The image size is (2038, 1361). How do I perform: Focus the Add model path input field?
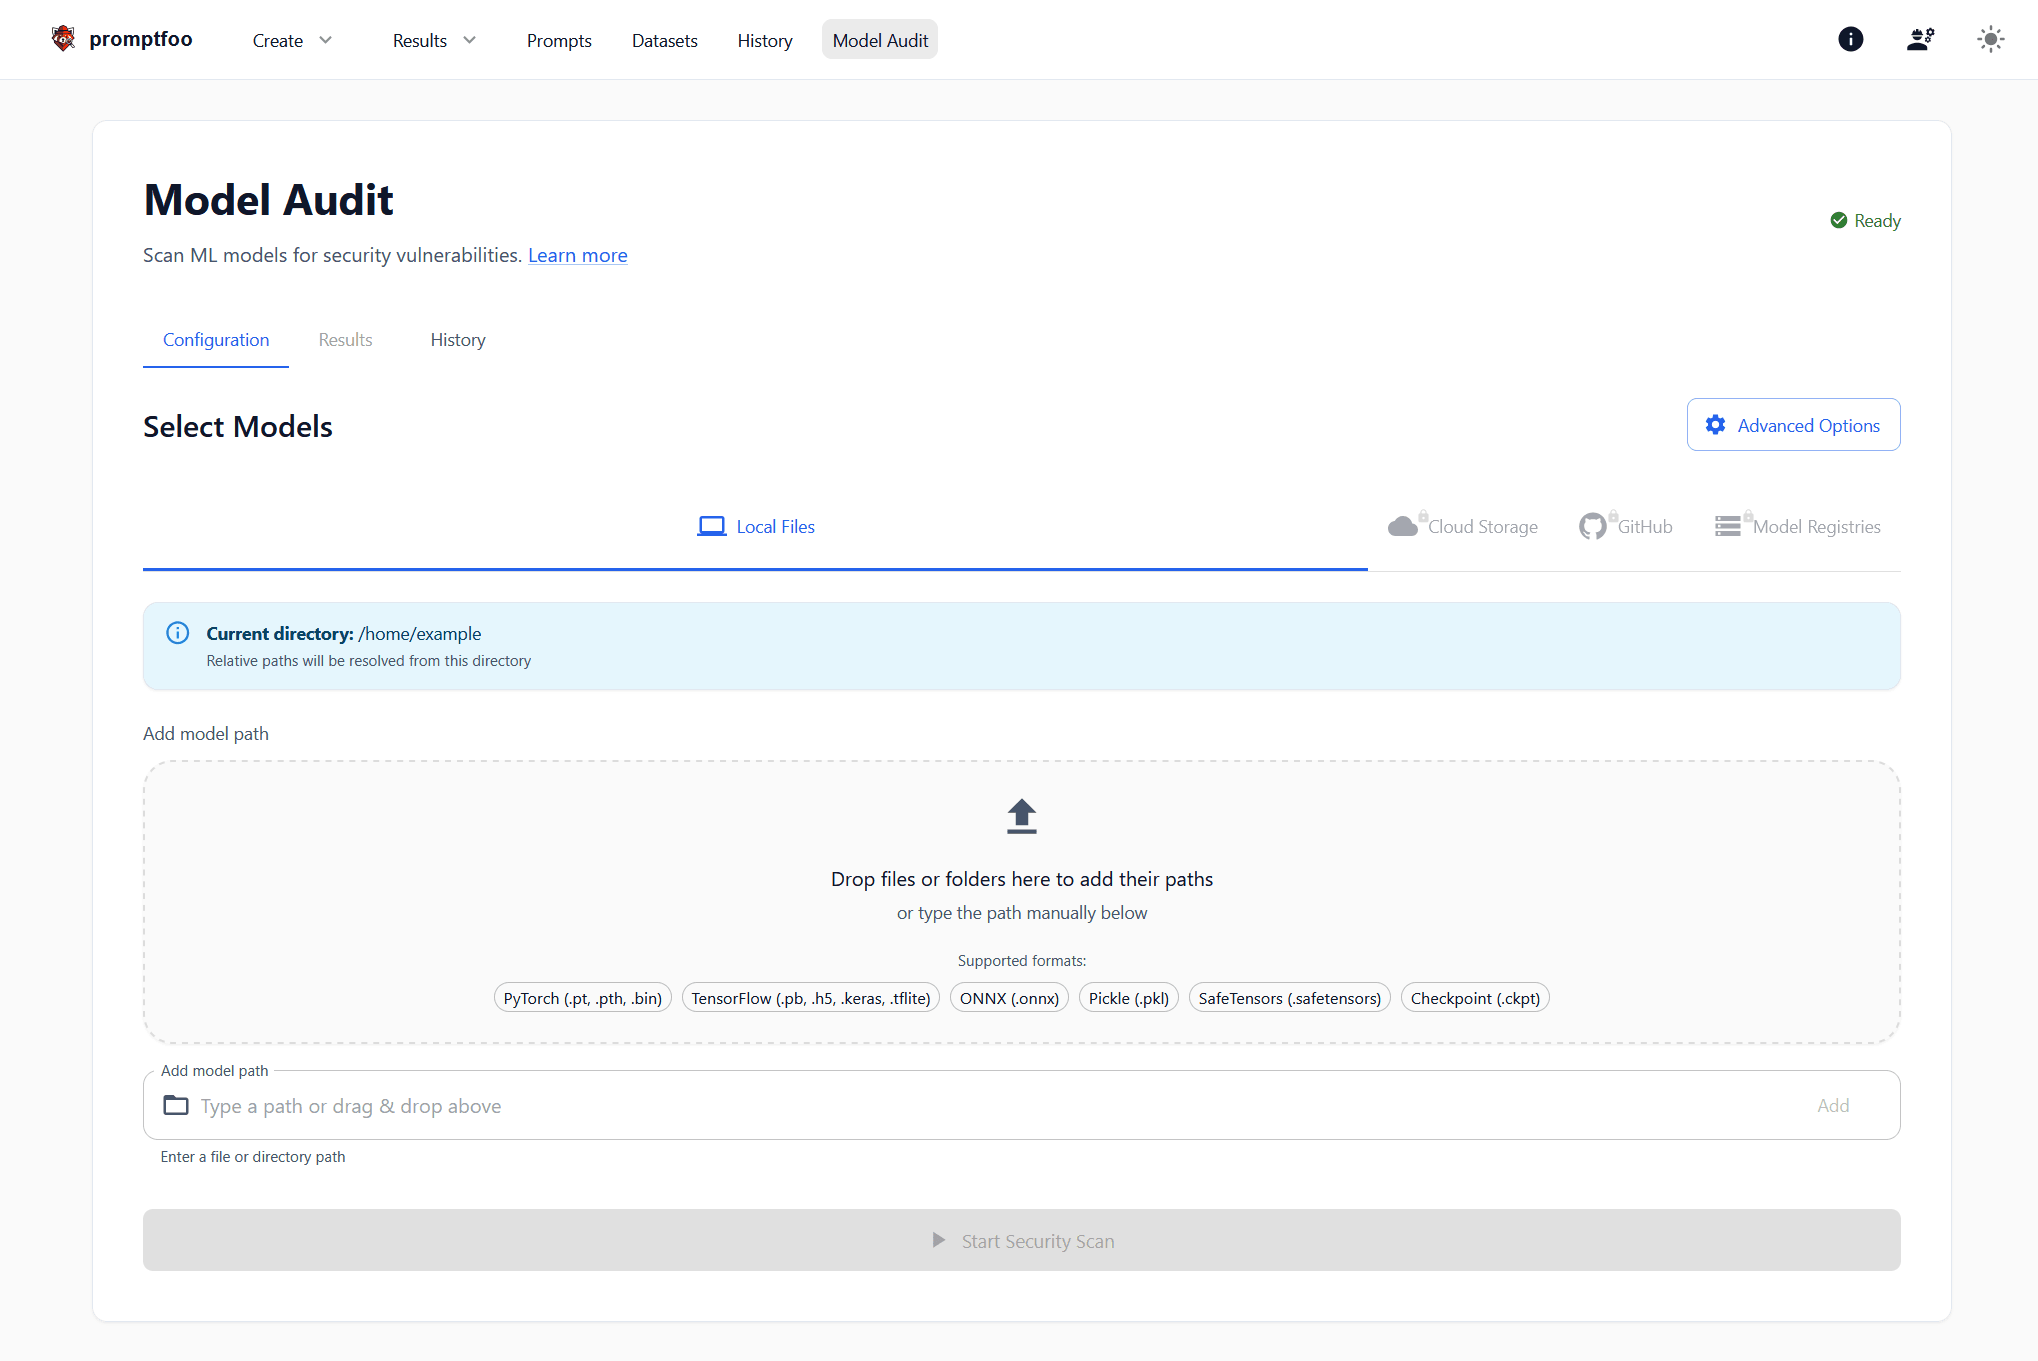pyautogui.click(x=1000, y=1105)
